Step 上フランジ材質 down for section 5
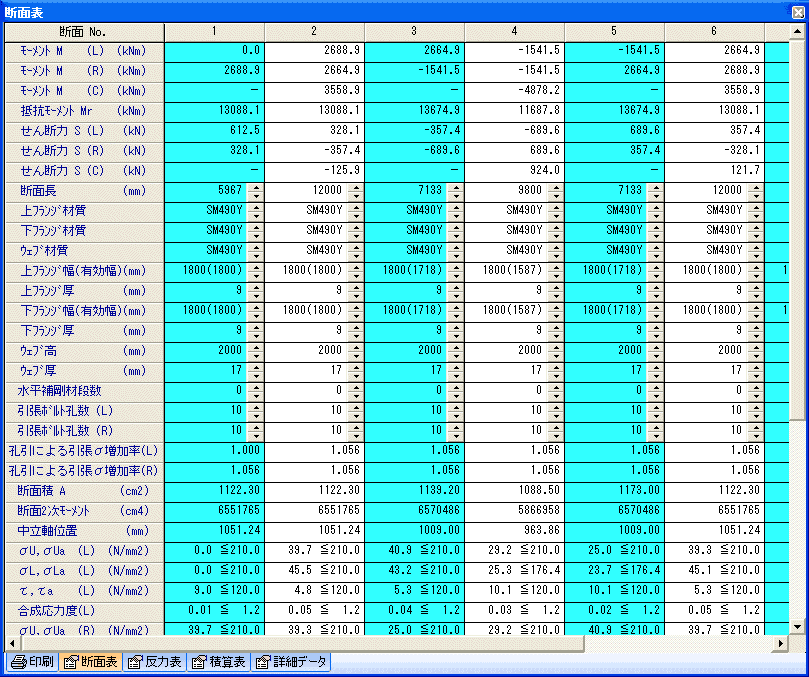The width and height of the screenshot is (809, 677). (x=656, y=217)
